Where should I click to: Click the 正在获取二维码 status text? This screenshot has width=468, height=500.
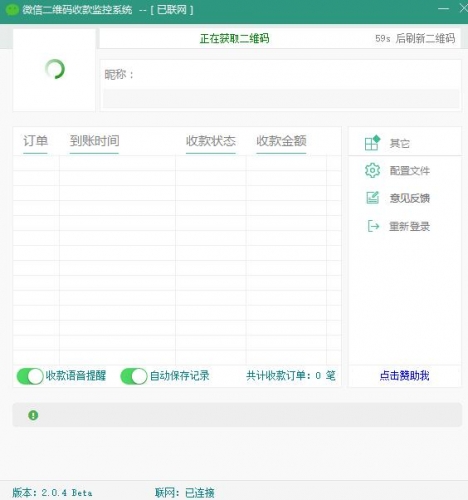coord(234,39)
